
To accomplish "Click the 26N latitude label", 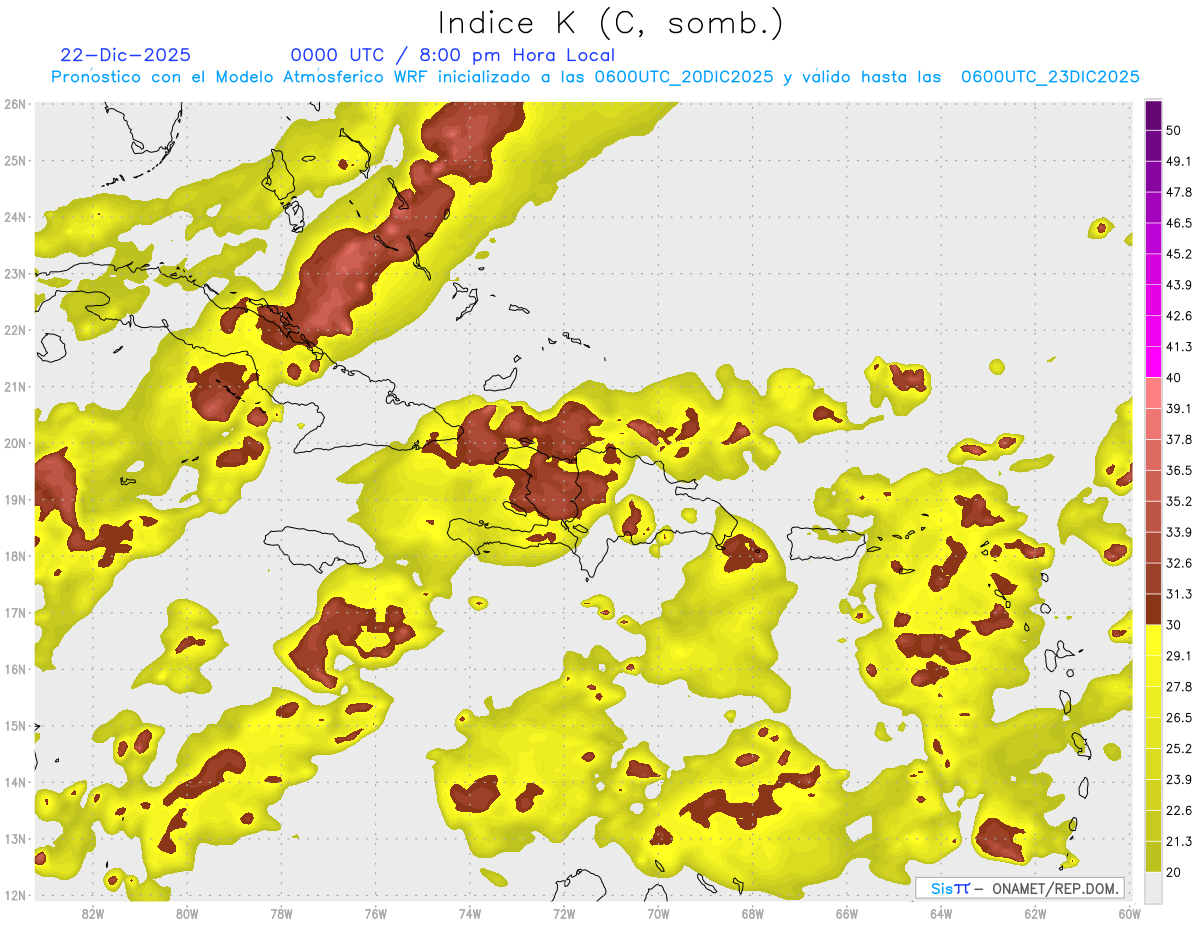I will pos(15,104).
